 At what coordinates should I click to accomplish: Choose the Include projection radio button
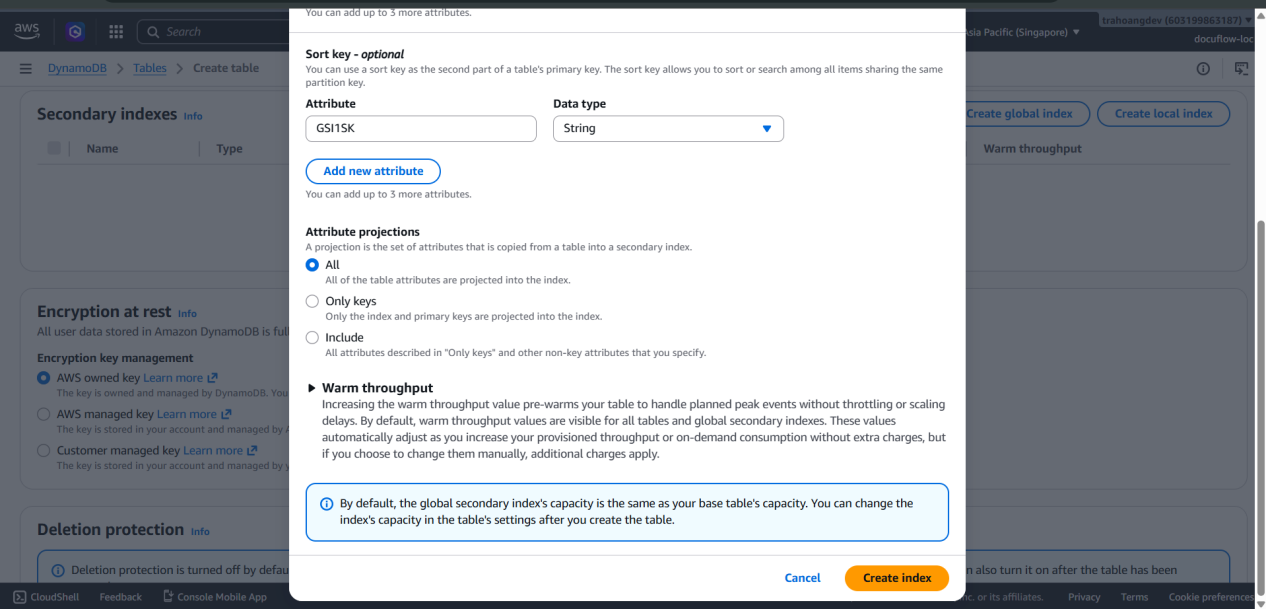pos(312,338)
